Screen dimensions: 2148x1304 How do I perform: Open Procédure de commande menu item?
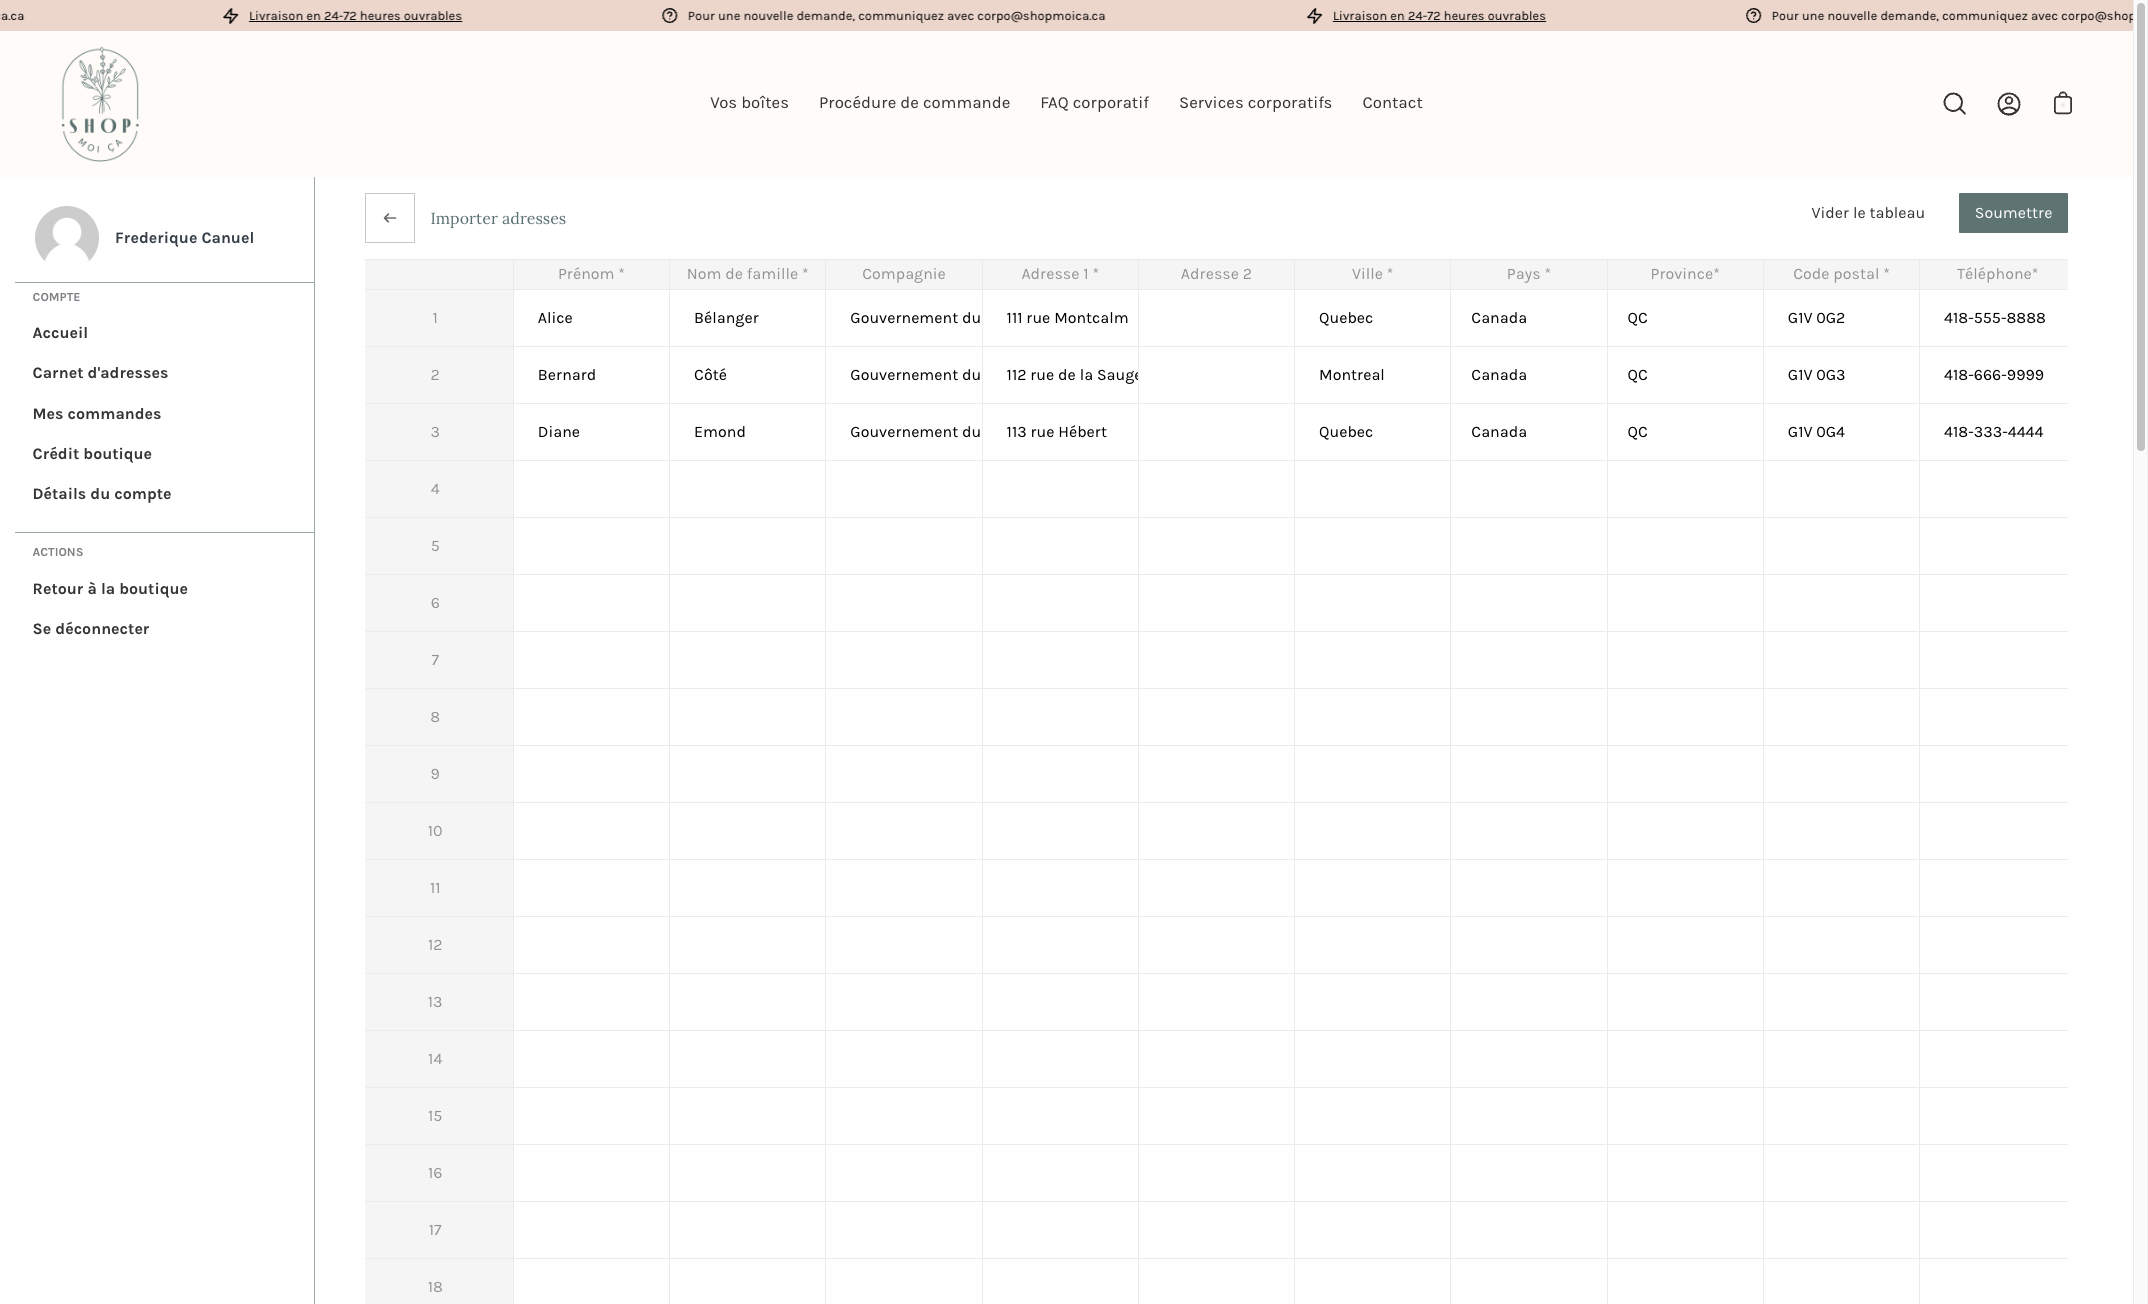click(914, 103)
